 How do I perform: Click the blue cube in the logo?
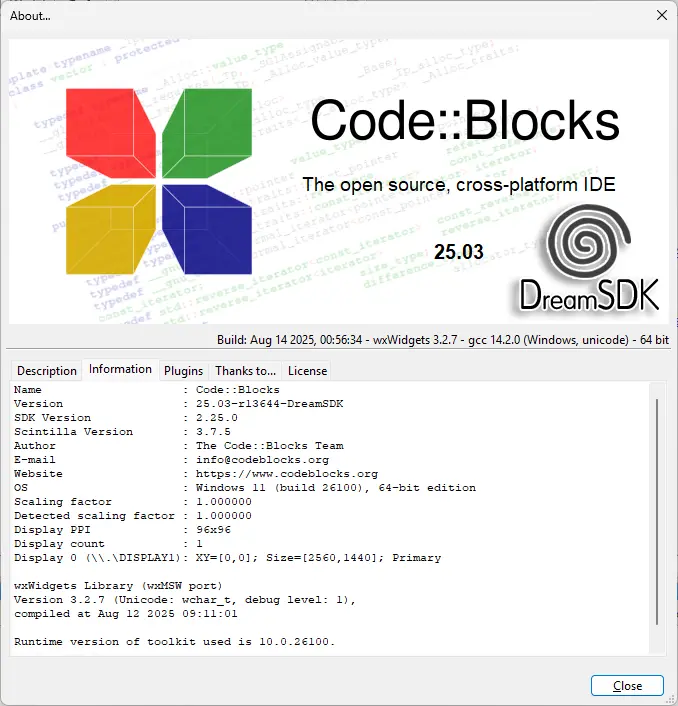point(207,229)
